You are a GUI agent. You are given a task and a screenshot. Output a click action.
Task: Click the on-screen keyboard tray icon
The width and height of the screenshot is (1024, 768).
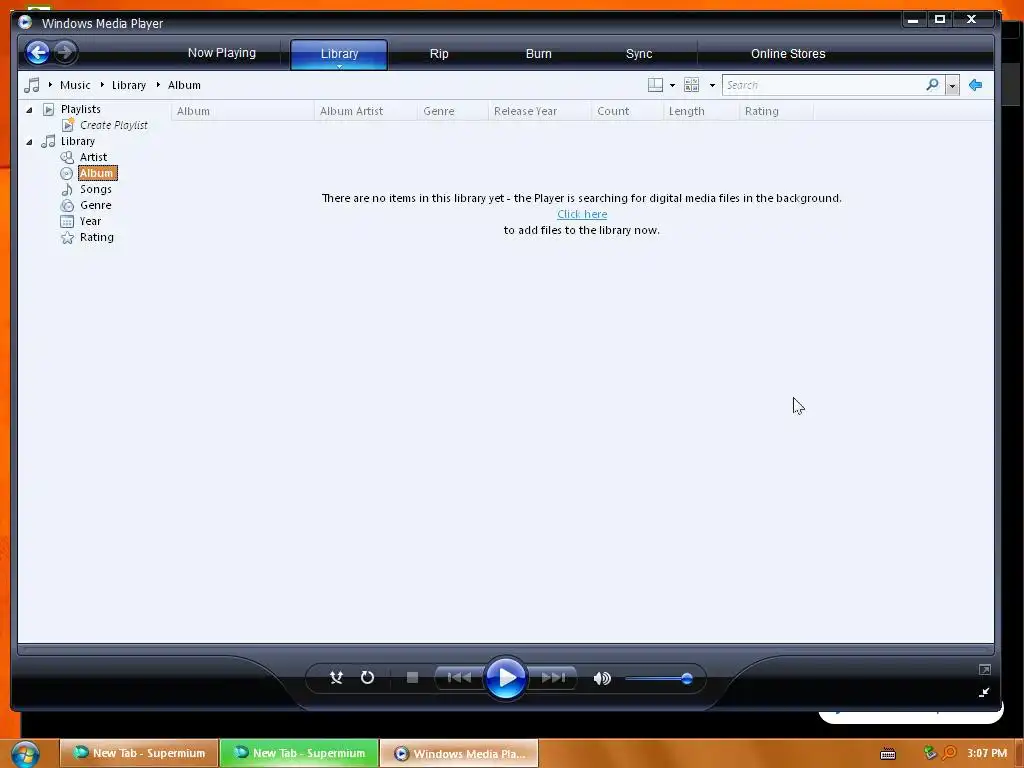tap(888, 754)
